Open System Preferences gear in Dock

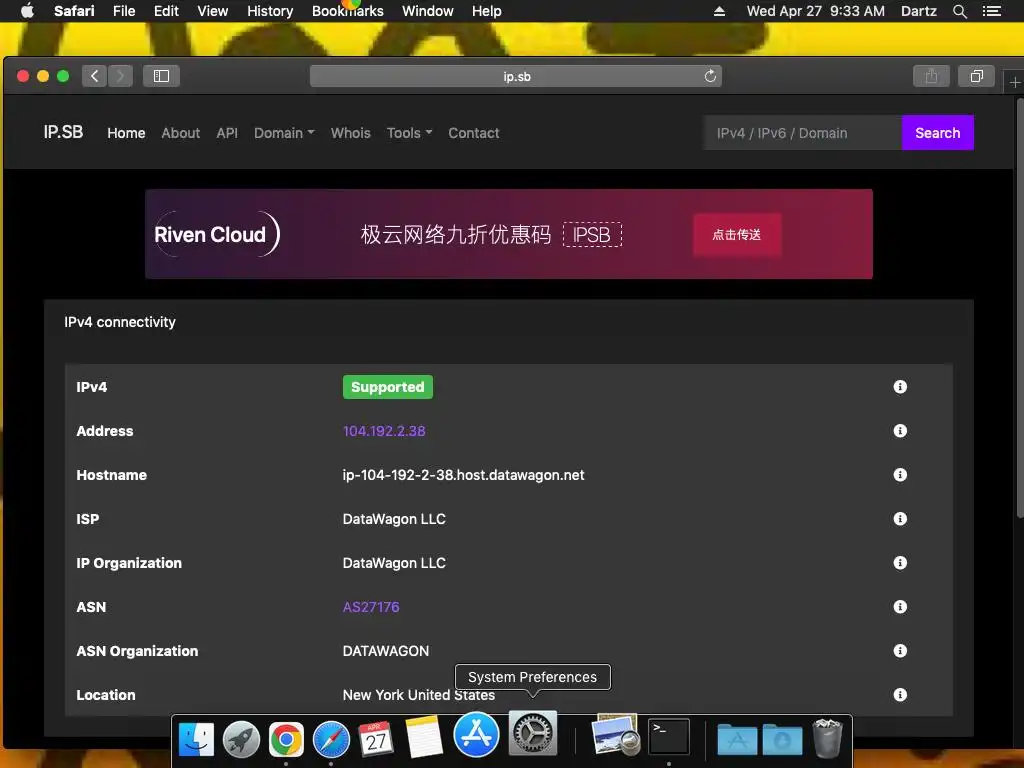pyautogui.click(x=533, y=733)
